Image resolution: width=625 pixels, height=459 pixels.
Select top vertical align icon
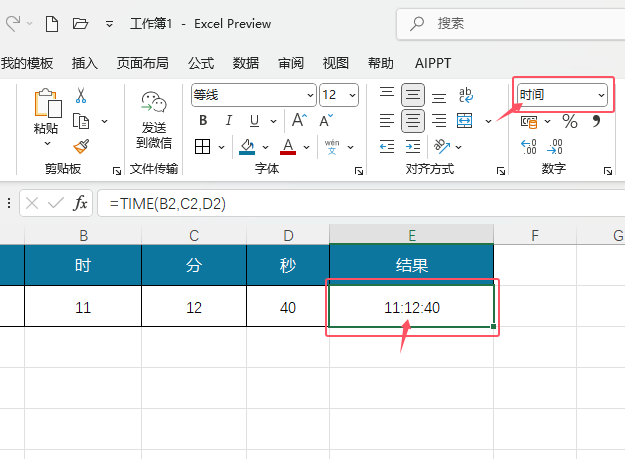387,94
